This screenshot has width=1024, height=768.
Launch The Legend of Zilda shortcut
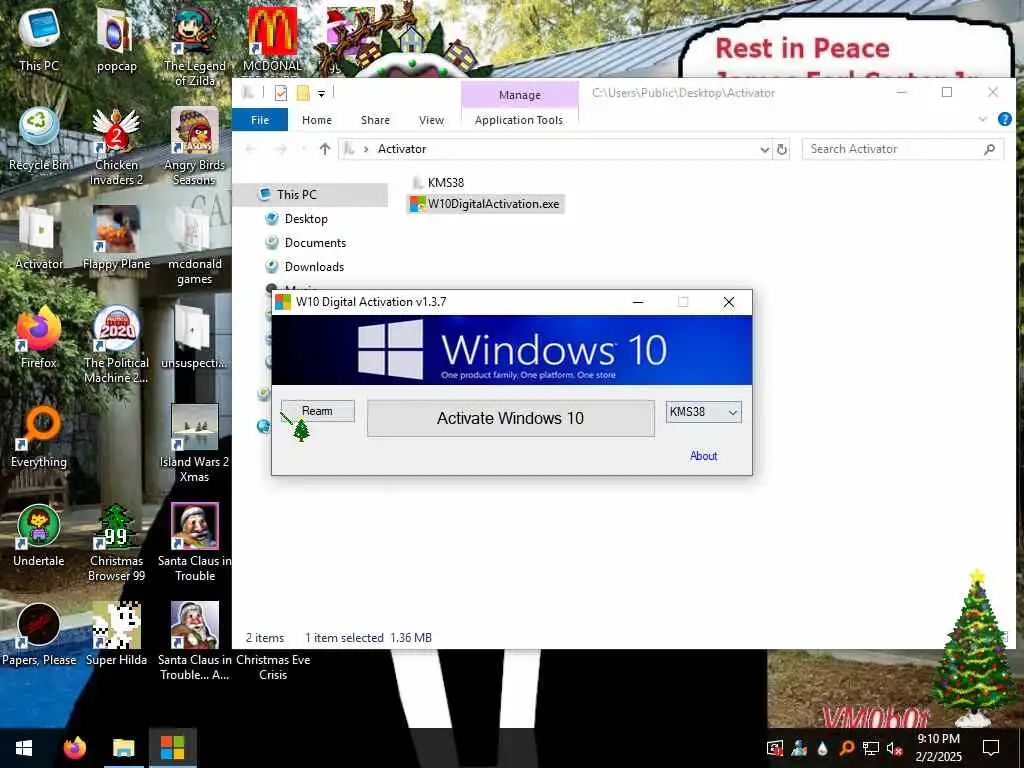(195, 46)
